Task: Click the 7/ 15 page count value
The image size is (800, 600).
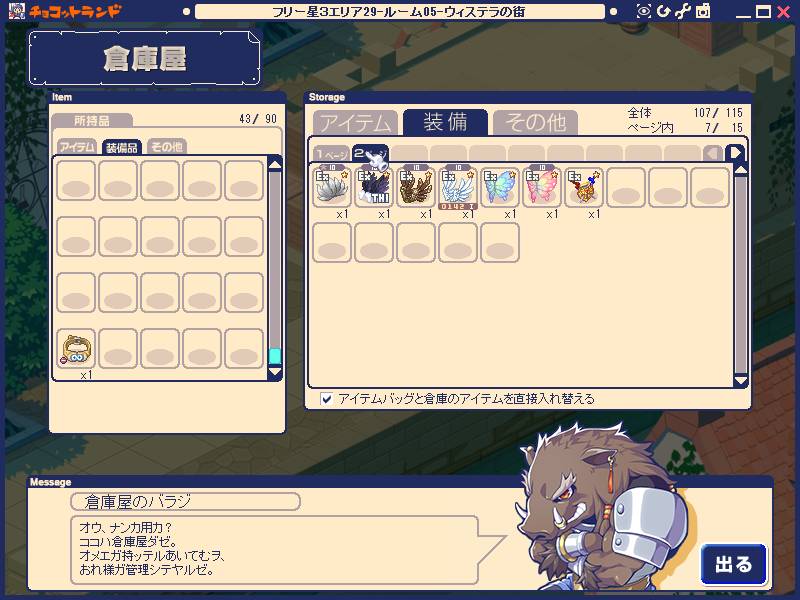Action: pyautogui.click(x=724, y=128)
